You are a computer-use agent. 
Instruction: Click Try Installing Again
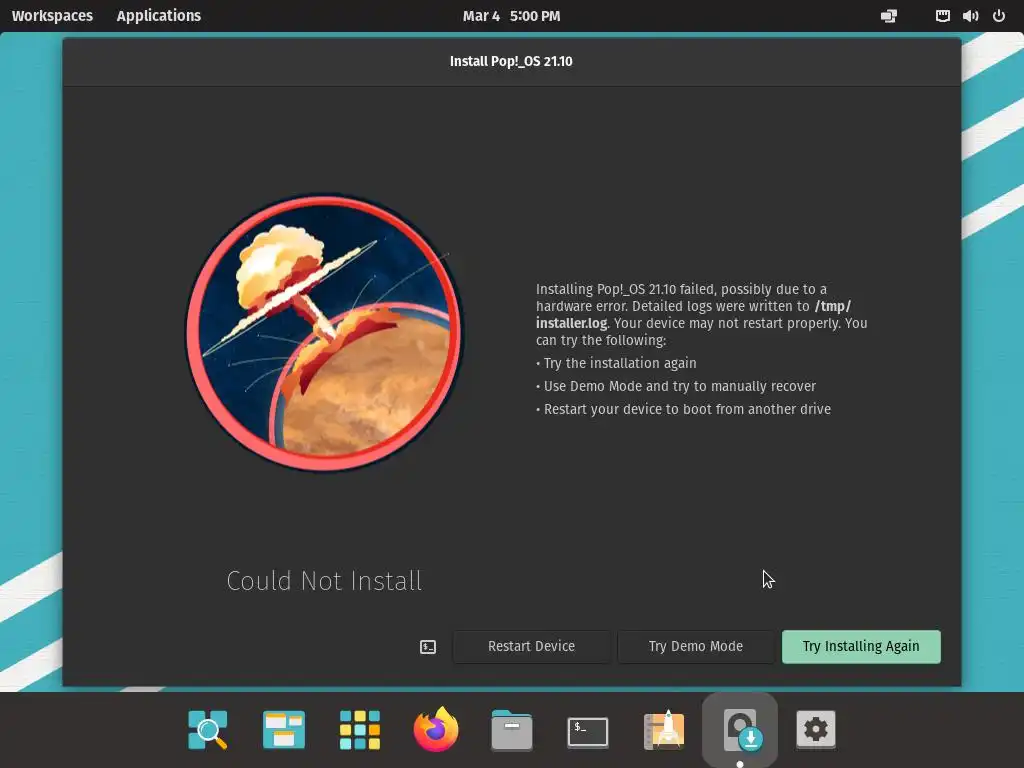[x=861, y=647]
